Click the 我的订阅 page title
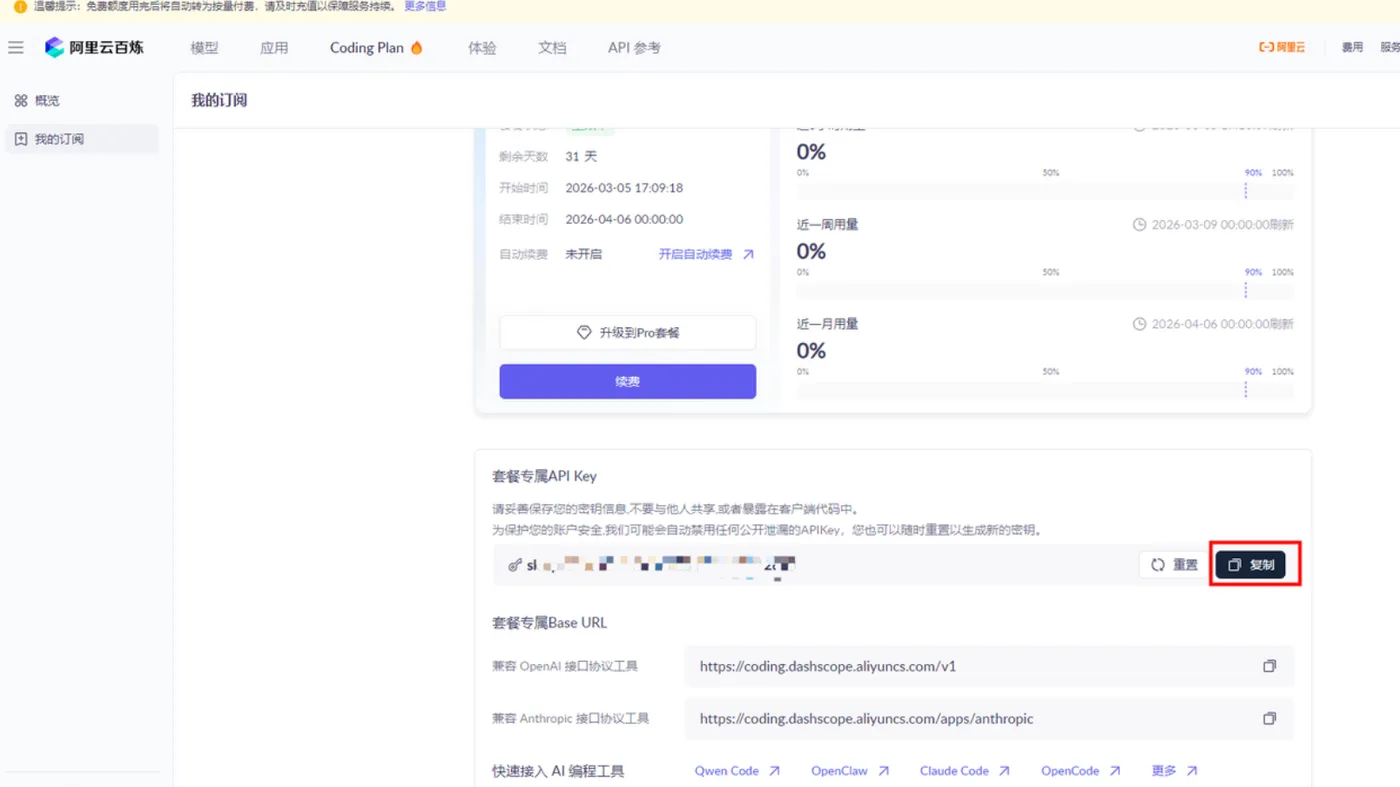The height and width of the screenshot is (787, 1400). (219, 100)
